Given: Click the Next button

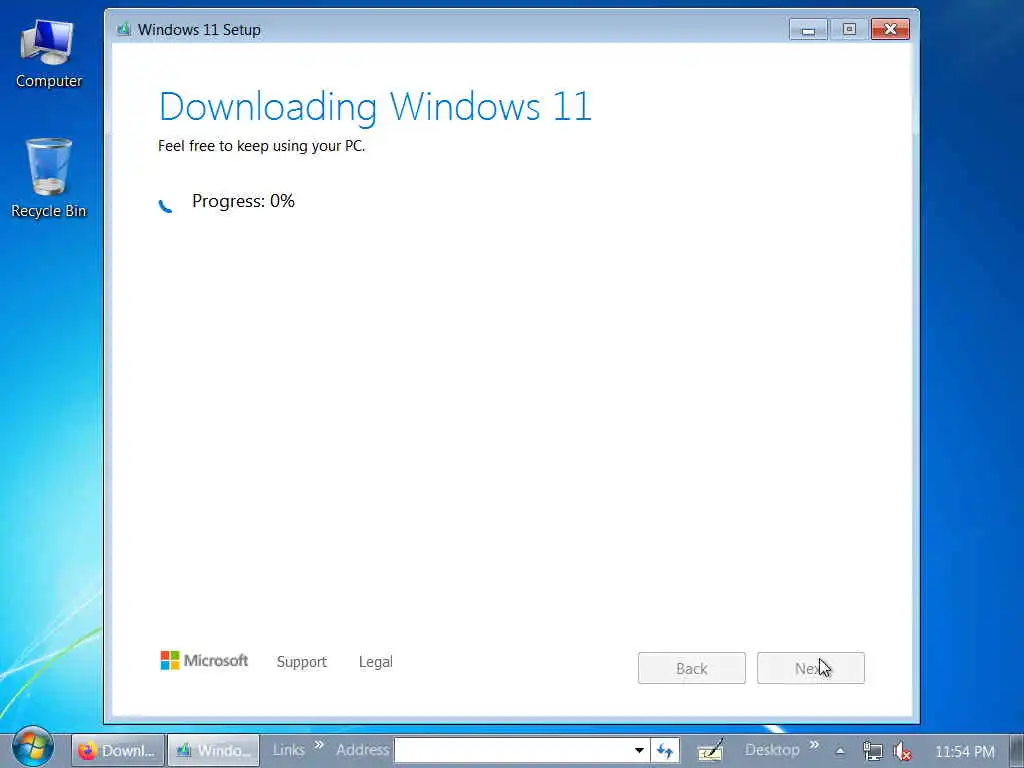Looking at the screenshot, I should [x=810, y=668].
